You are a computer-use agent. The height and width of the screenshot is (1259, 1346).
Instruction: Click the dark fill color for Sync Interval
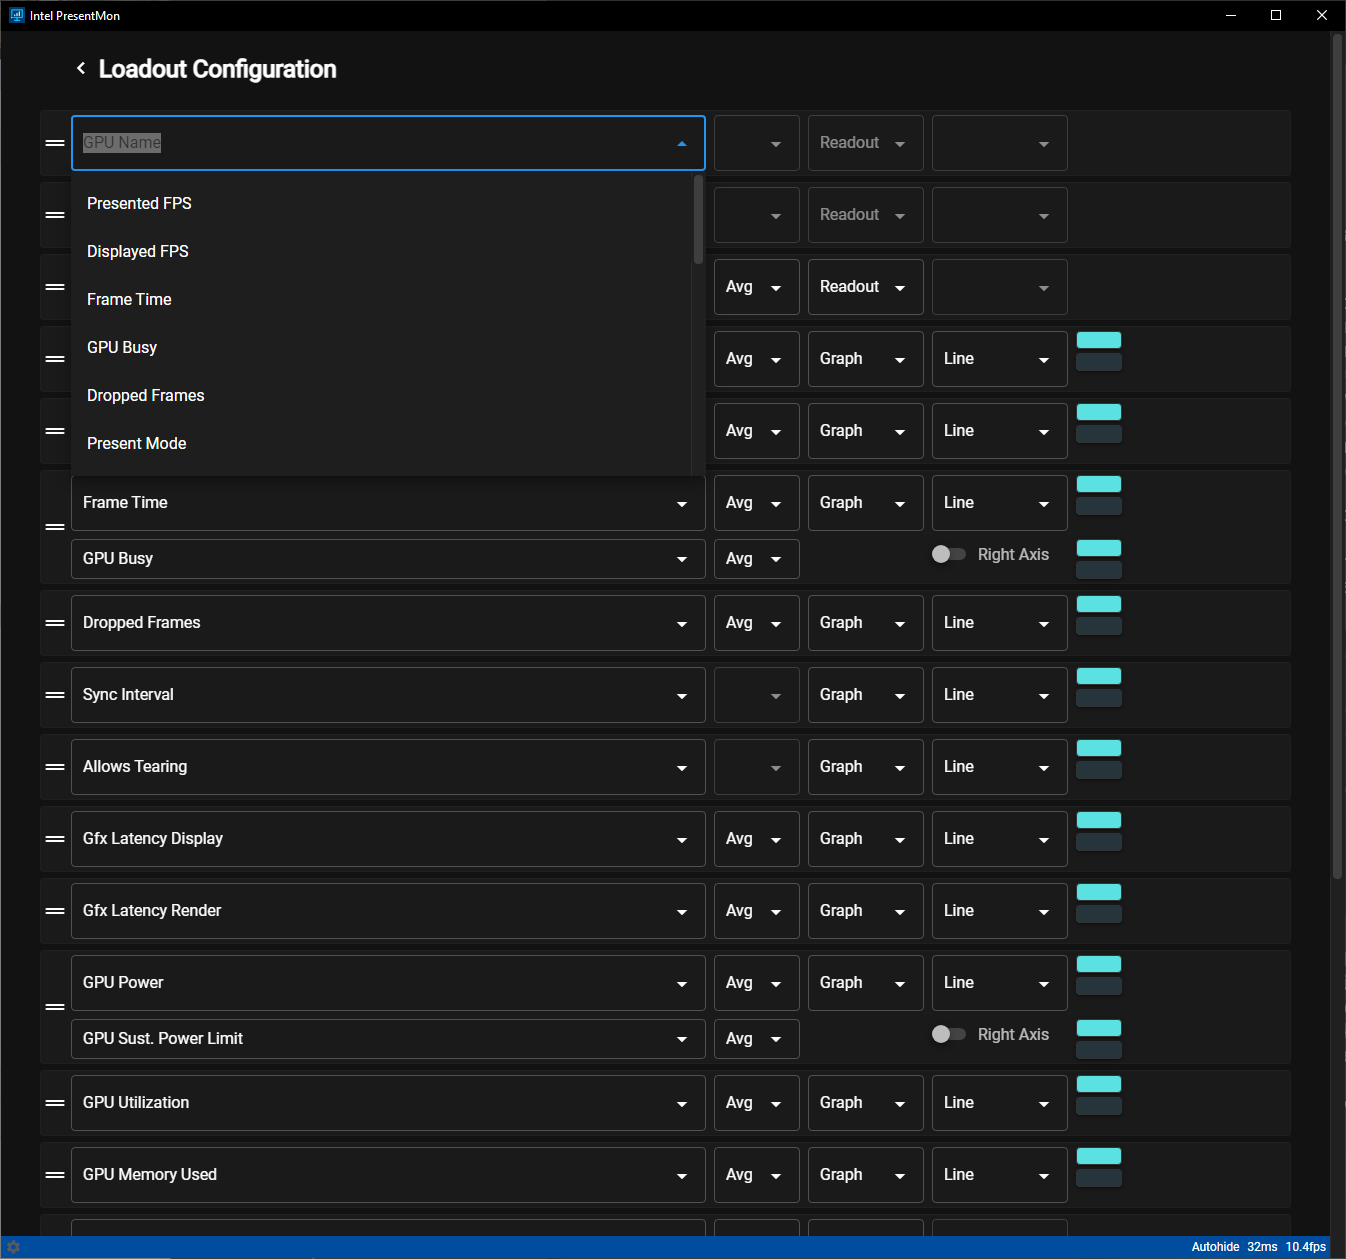point(1099,698)
